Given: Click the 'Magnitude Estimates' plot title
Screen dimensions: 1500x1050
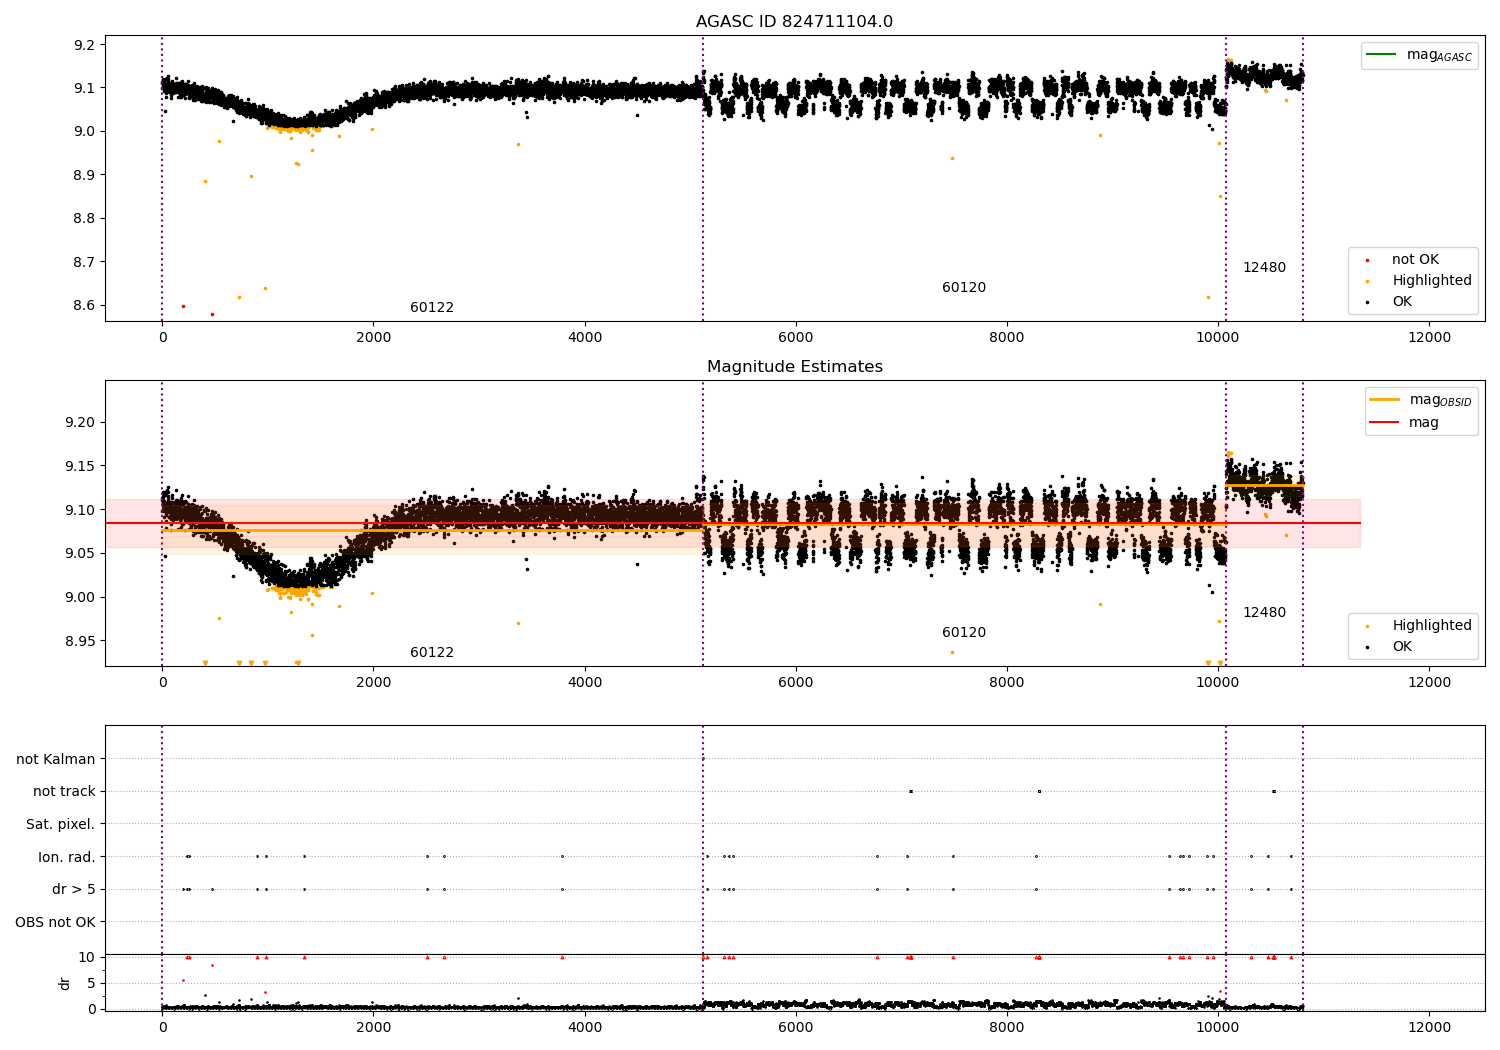Looking at the screenshot, I should tap(794, 367).
